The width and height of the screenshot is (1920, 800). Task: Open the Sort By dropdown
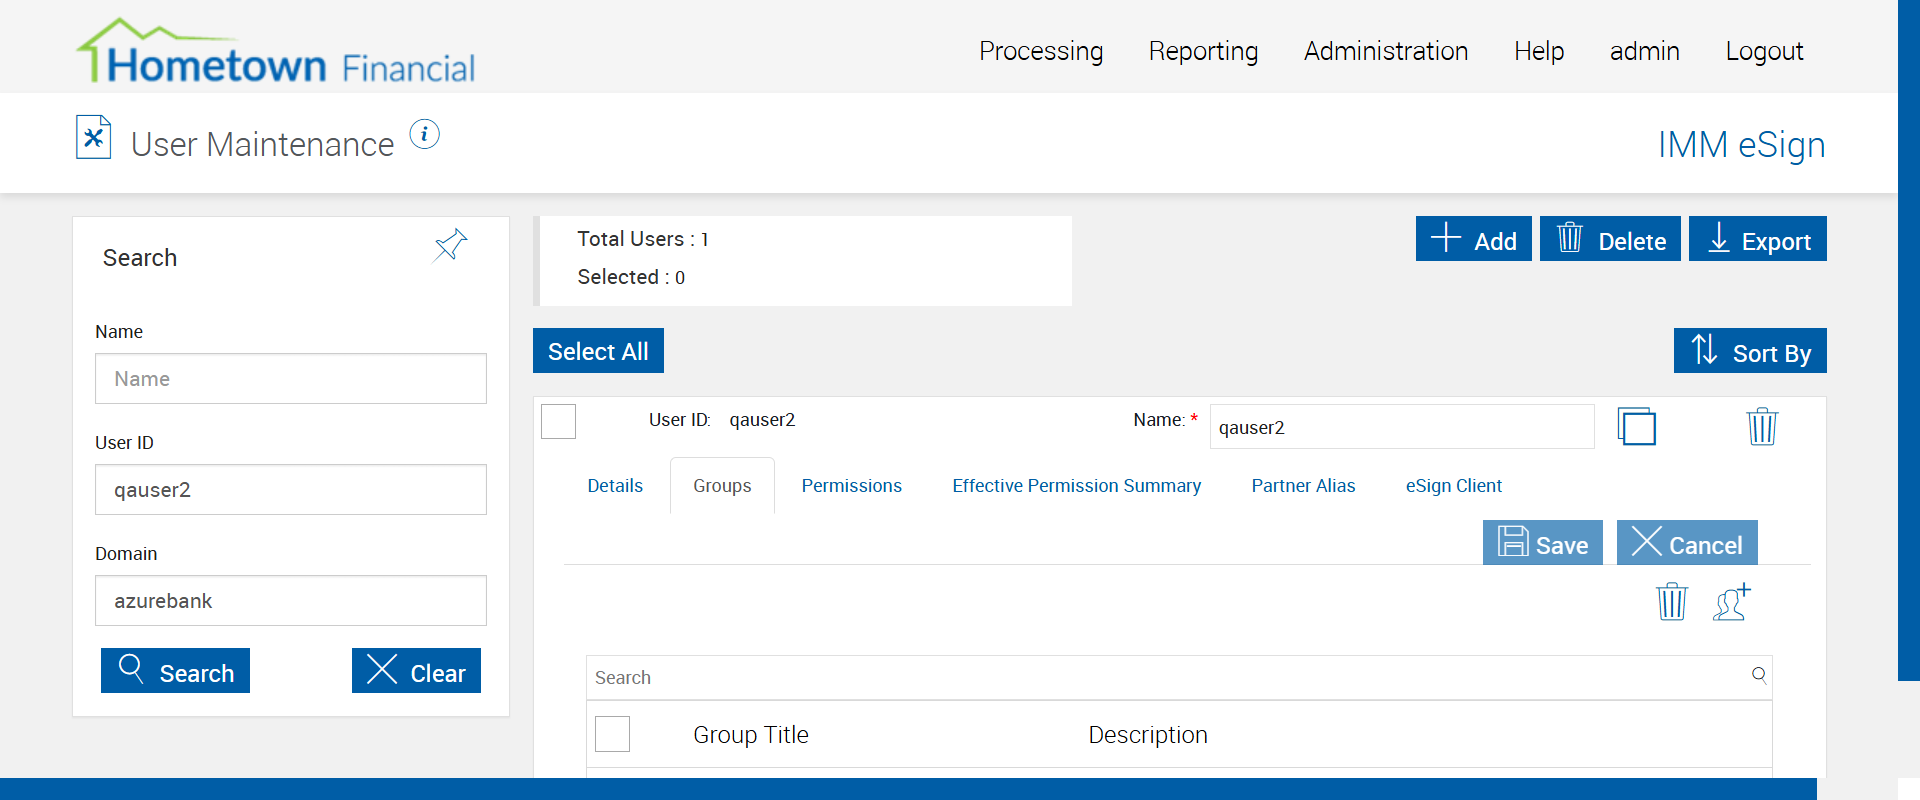1750,351
